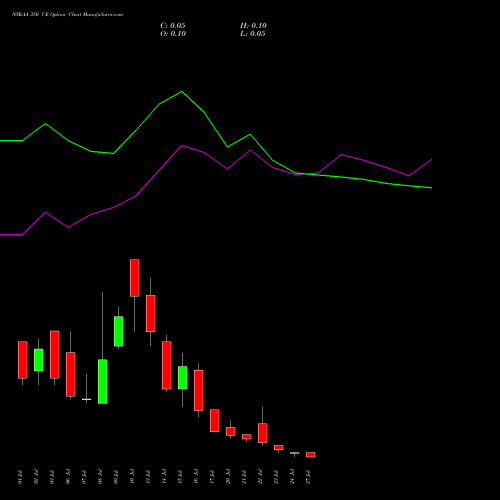Select the red candlestick above 14 Jul
The width and height of the screenshot is (500, 500).
click(167, 365)
